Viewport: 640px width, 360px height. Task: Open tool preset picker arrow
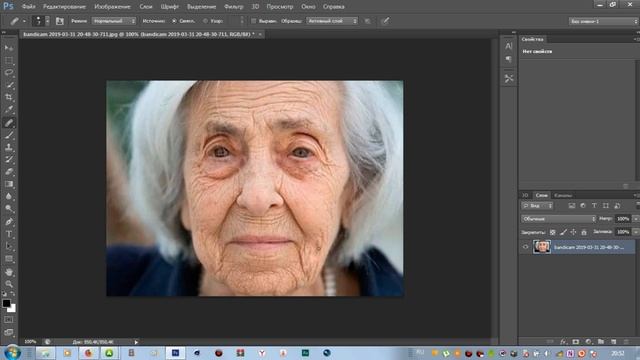(24, 21)
